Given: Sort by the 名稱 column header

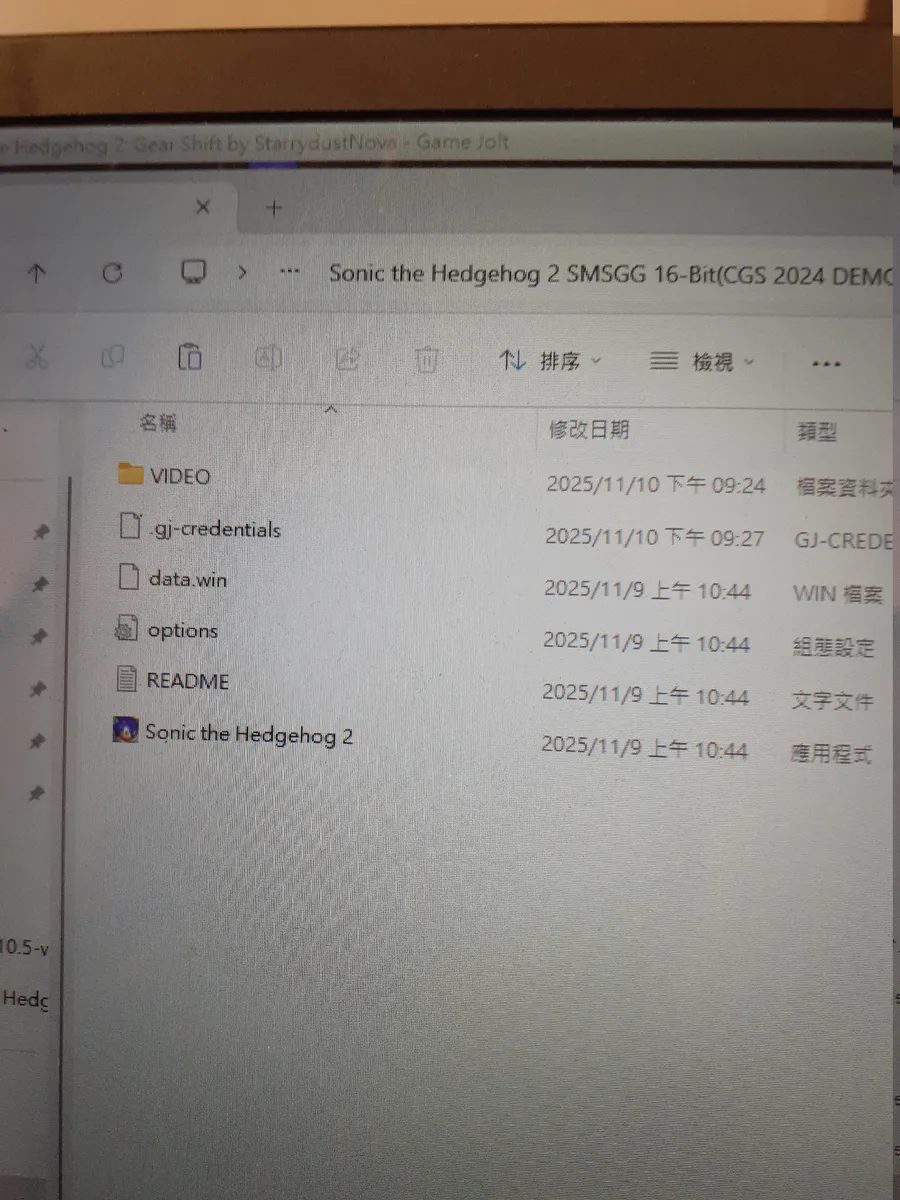Looking at the screenshot, I should pyautogui.click(x=158, y=423).
